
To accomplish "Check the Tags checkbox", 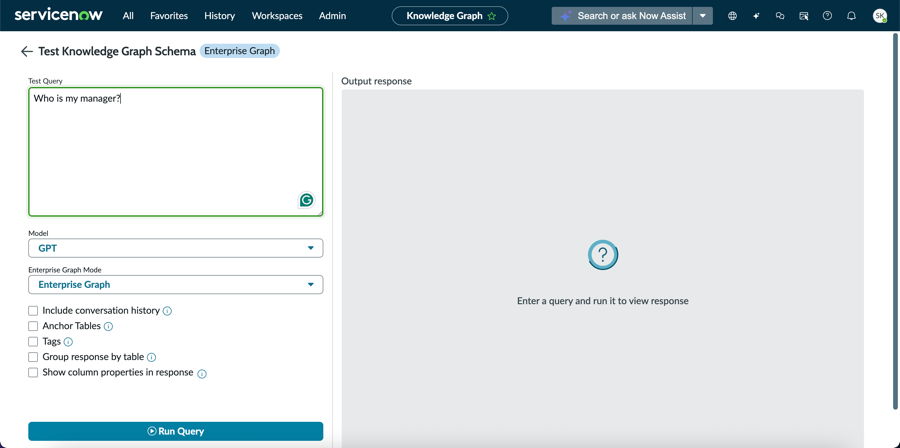I will (33, 342).
